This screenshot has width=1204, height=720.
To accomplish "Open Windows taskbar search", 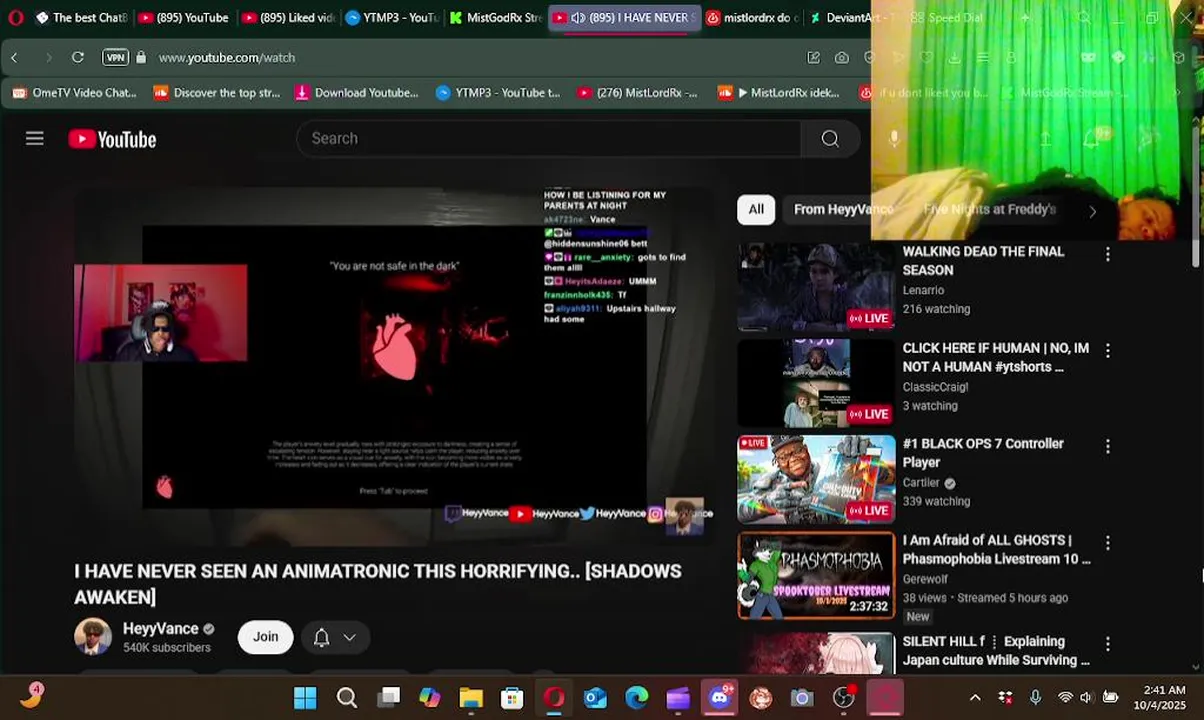I will click(346, 697).
